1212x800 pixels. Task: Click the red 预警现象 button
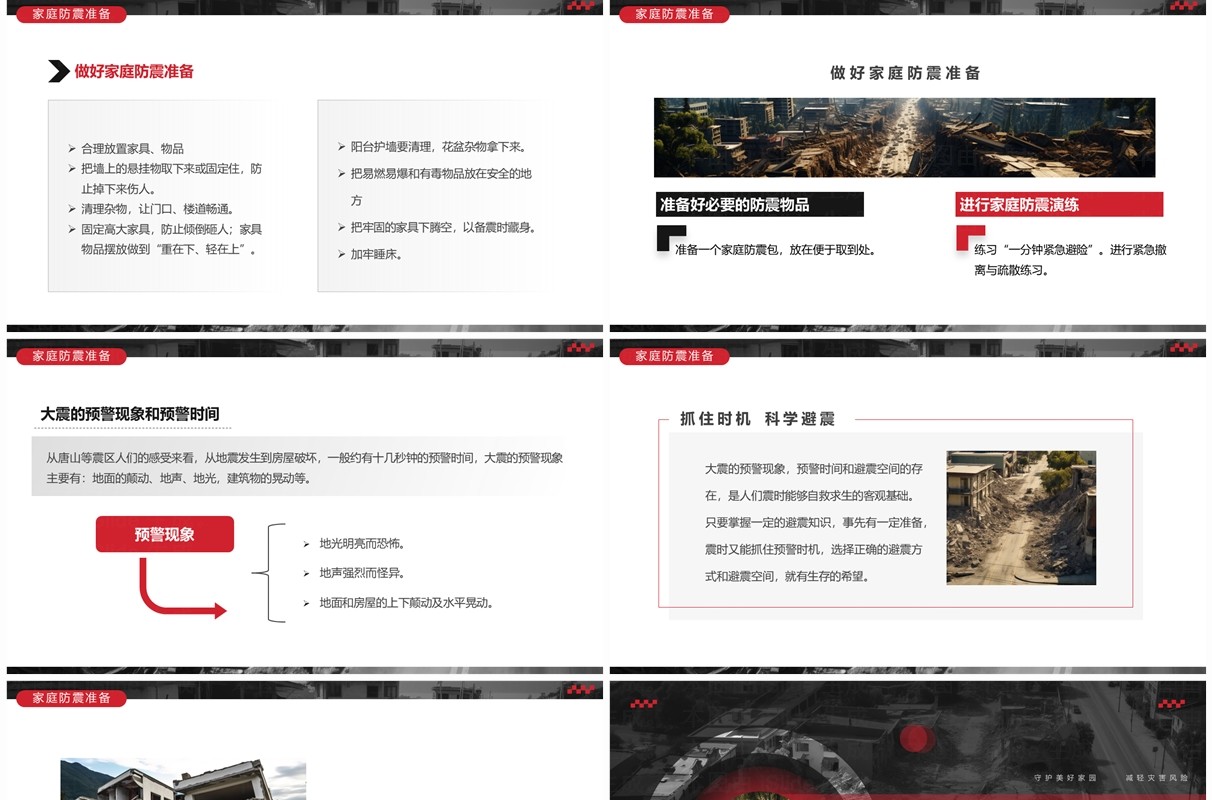pos(165,534)
